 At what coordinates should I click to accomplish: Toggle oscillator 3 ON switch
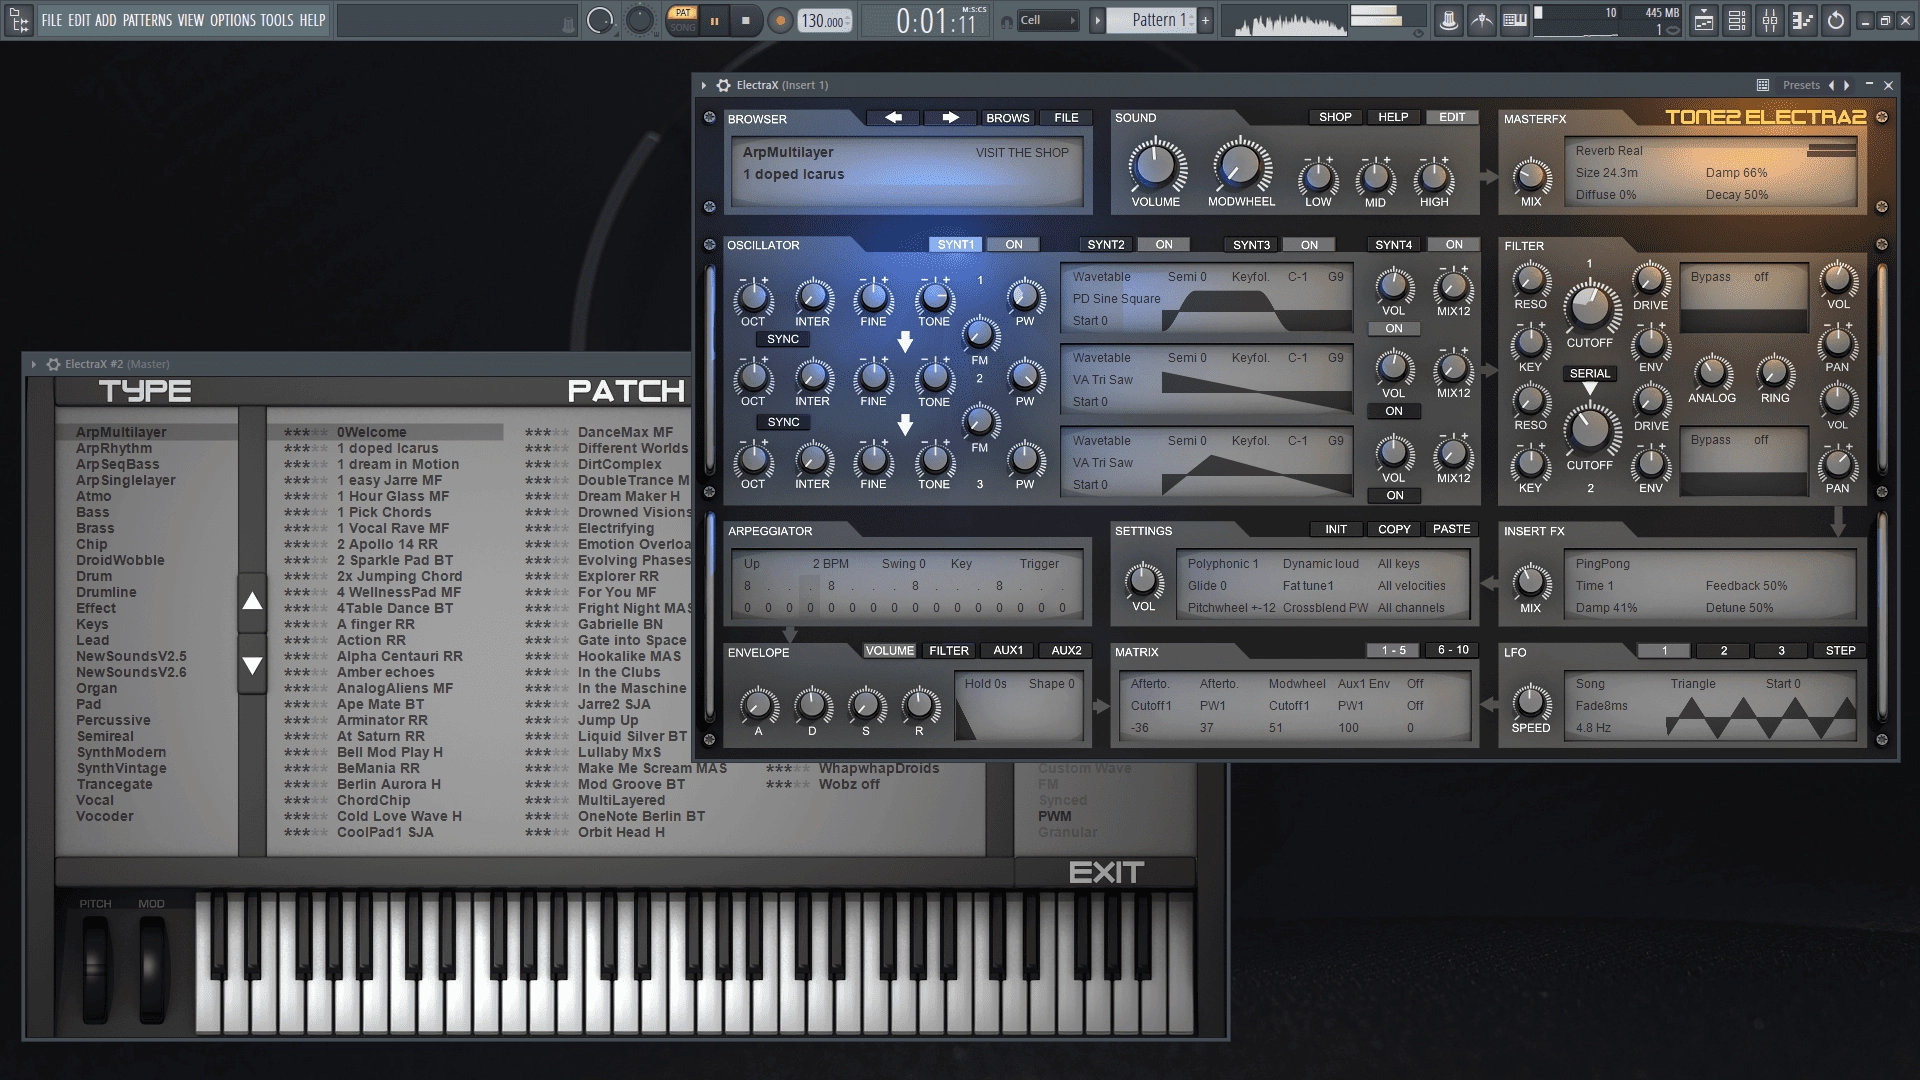click(x=1394, y=495)
